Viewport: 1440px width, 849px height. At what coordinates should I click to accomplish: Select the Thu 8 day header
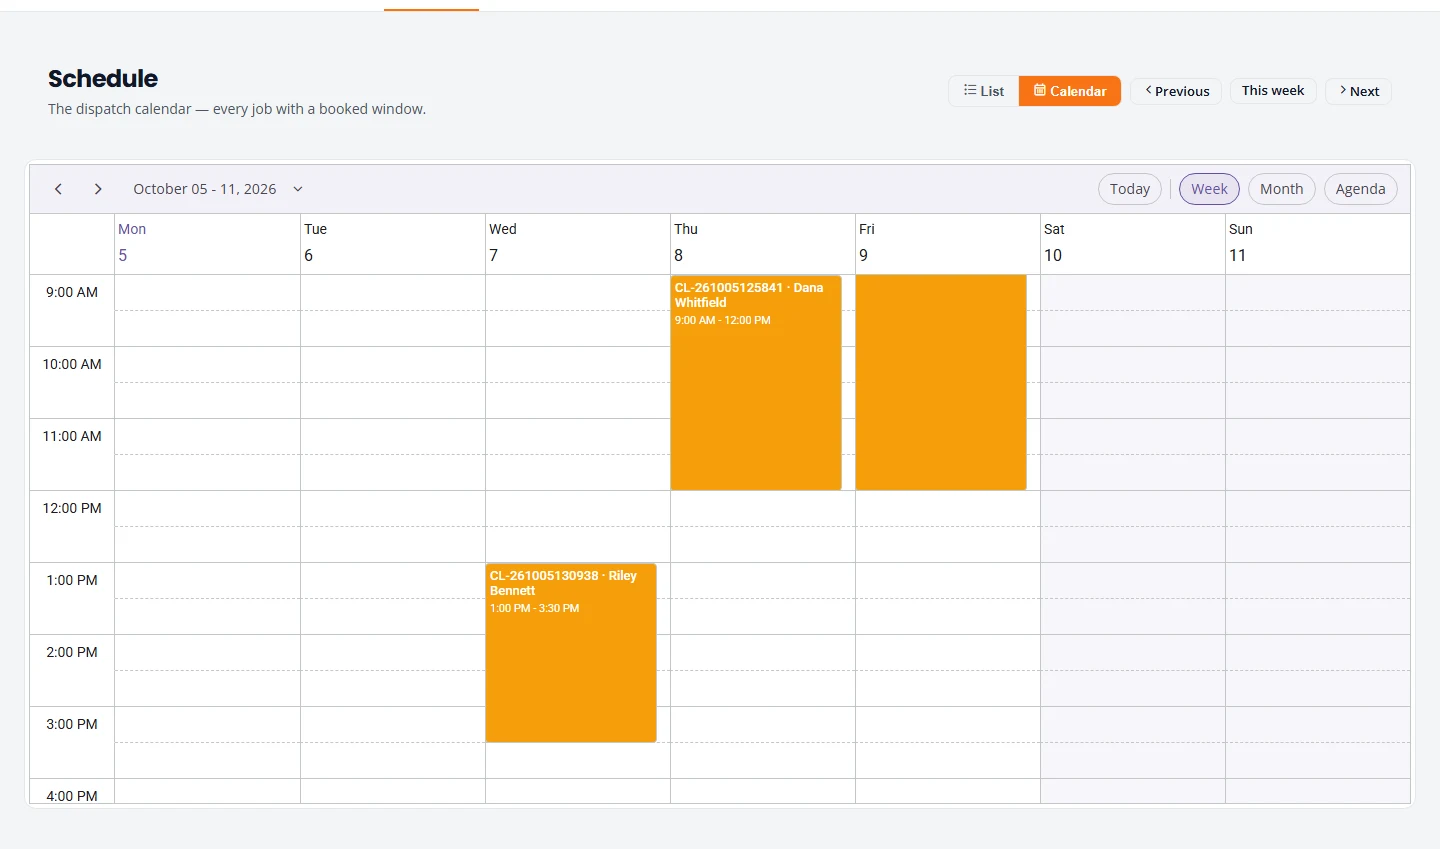pos(763,243)
